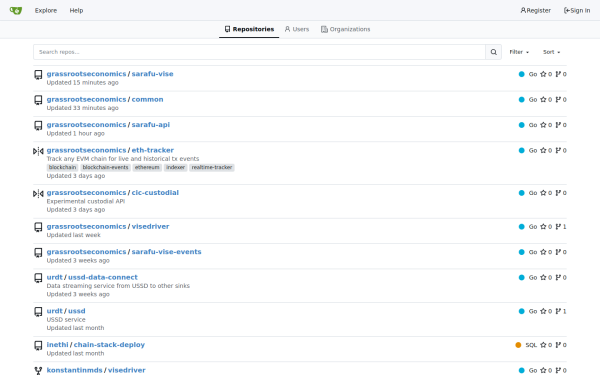600x375 pixels.
Task: Click the mirror icon beside cic-custodial
Action: pyautogui.click(x=38, y=194)
